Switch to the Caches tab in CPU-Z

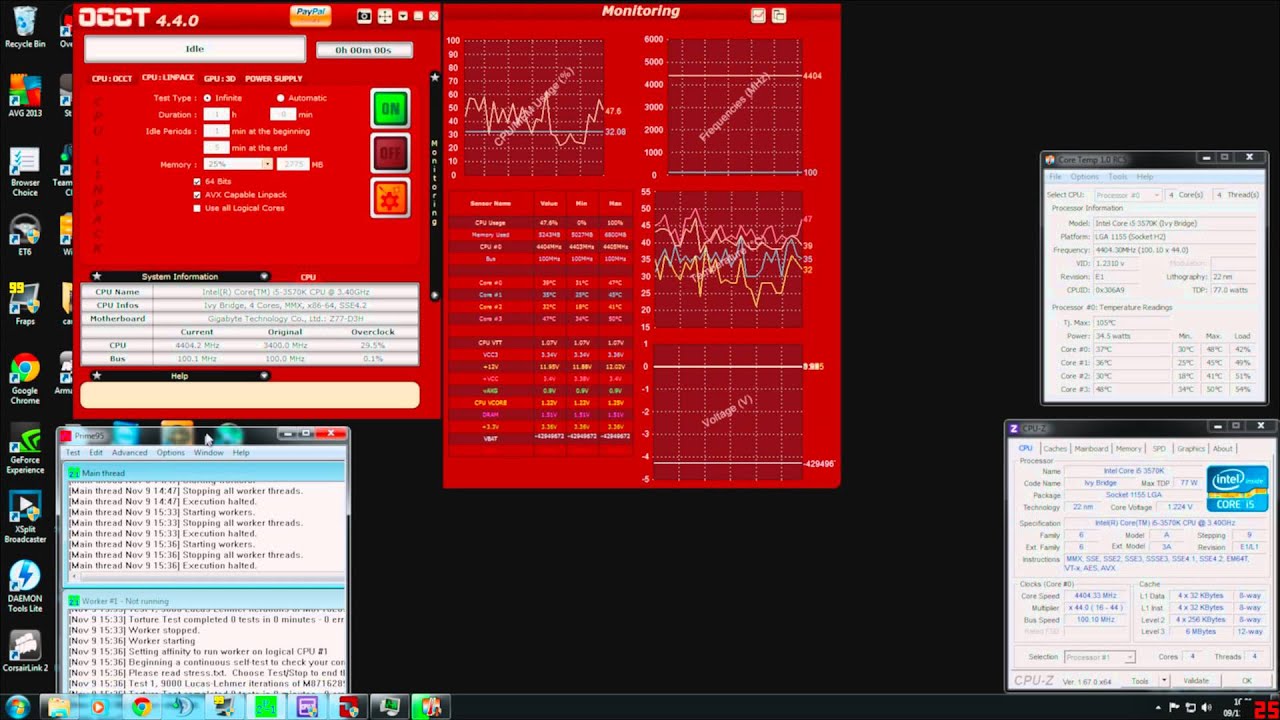[x=1055, y=449]
